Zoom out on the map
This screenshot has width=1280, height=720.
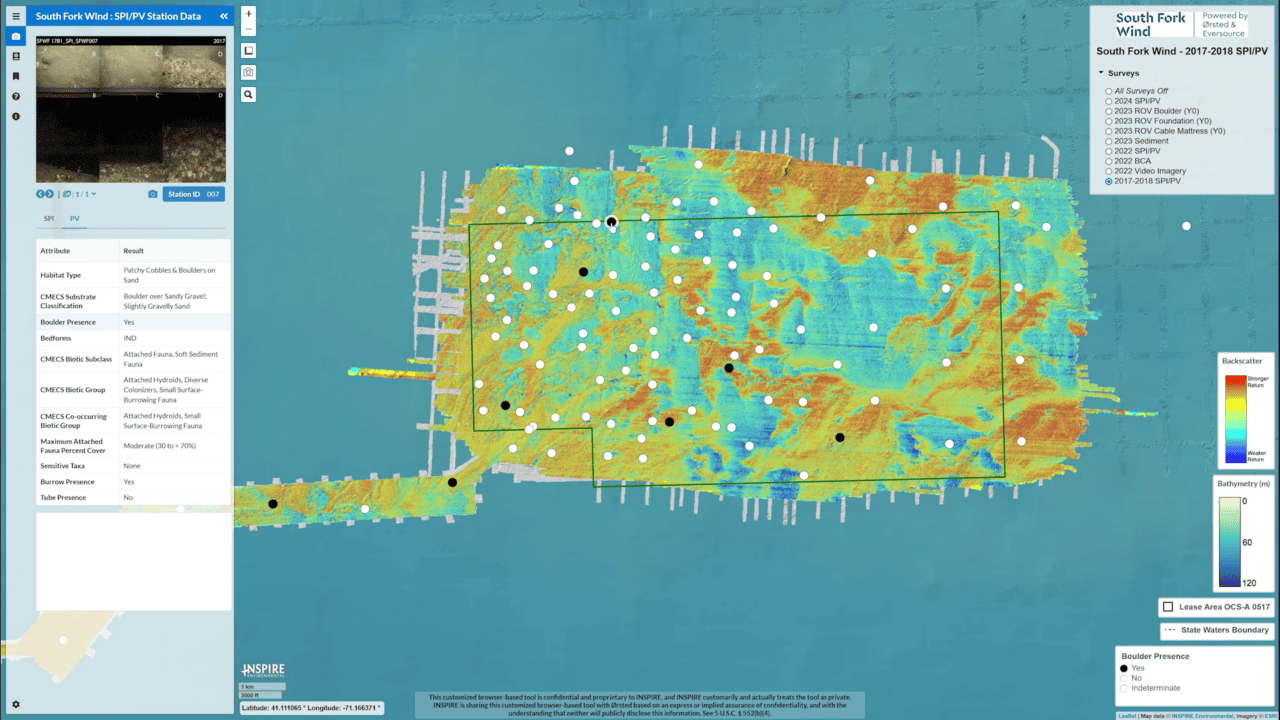pyautogui.click(x=249, y=29)
